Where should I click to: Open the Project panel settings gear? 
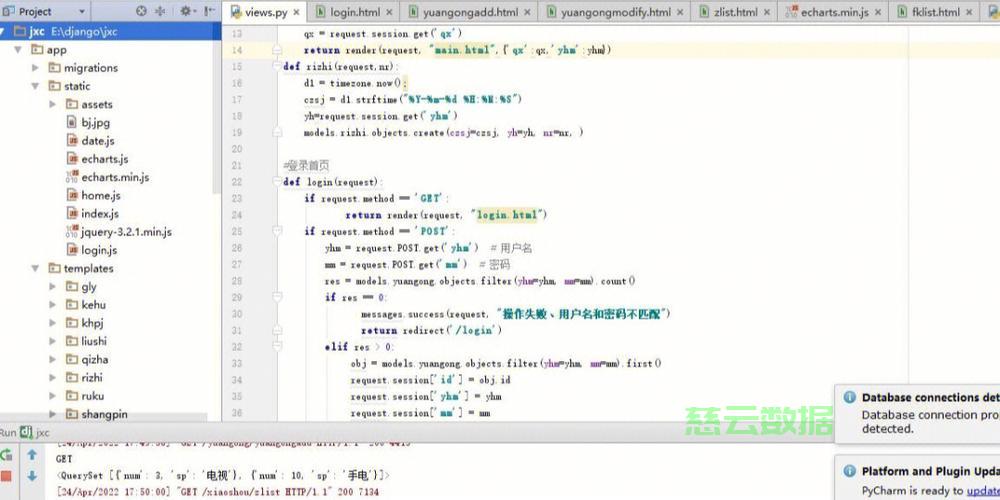[186, 12]
